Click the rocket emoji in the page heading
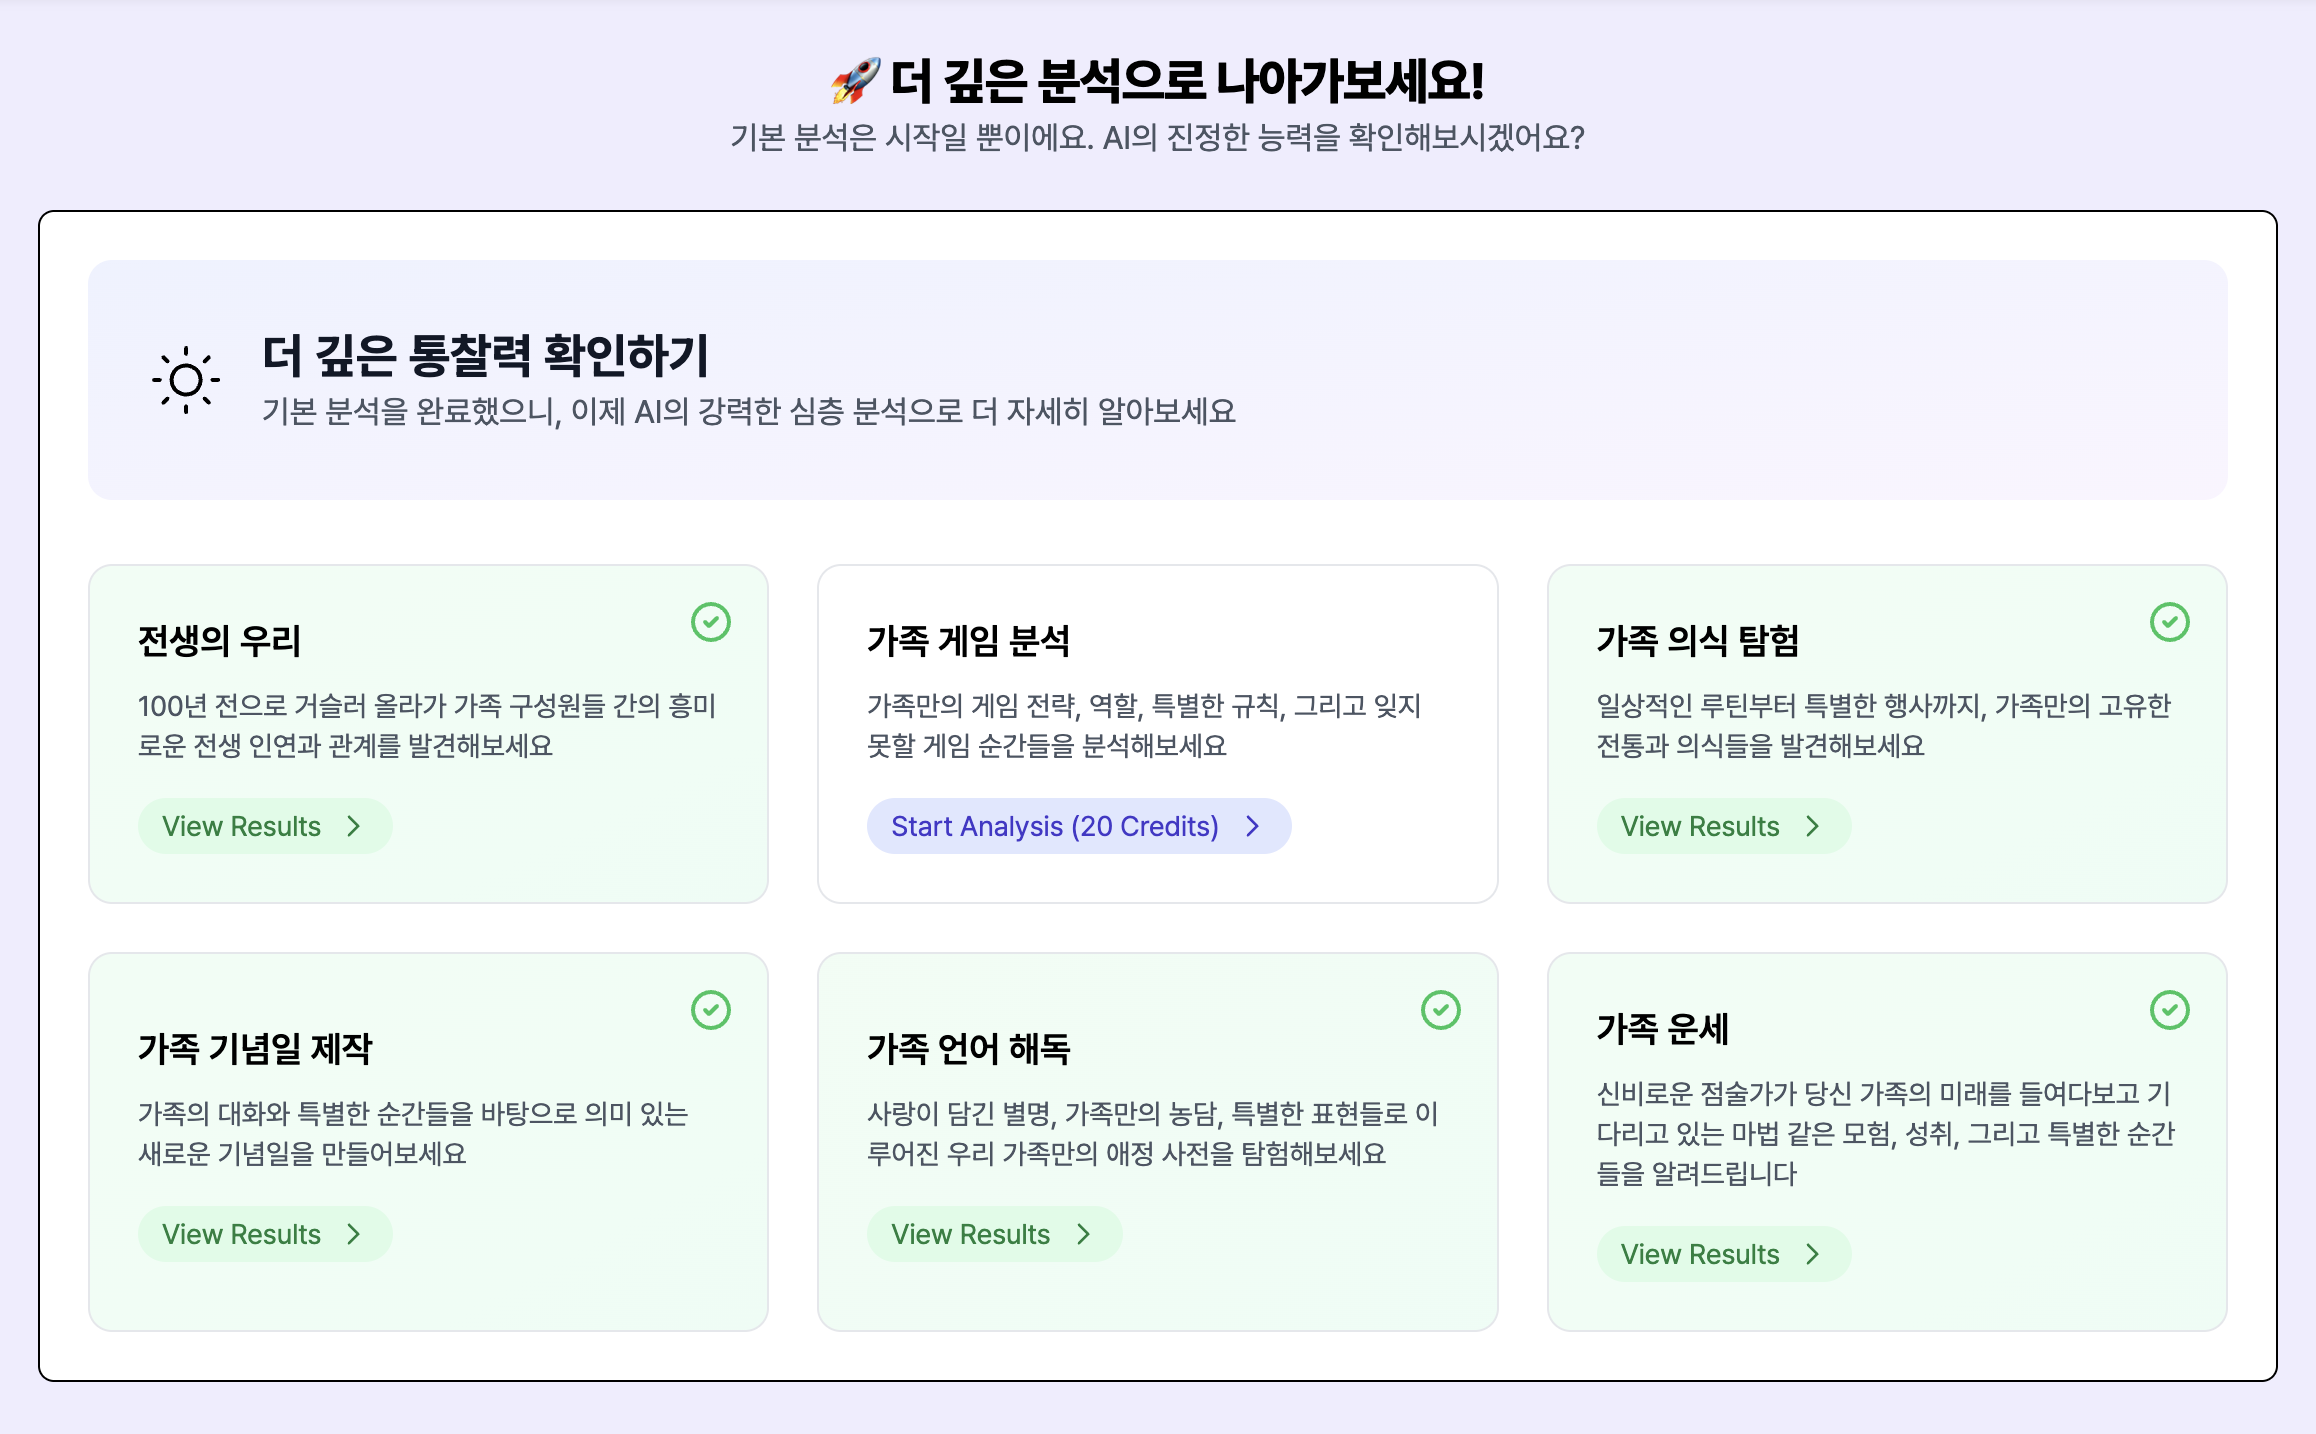This screenshot has width=2316, height=1434. coord(855,81)
